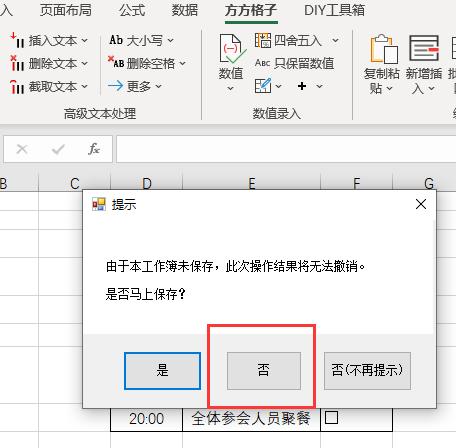Expand the 数值 button chevron
The image size is (456, 448).
[x=230, y=89]
